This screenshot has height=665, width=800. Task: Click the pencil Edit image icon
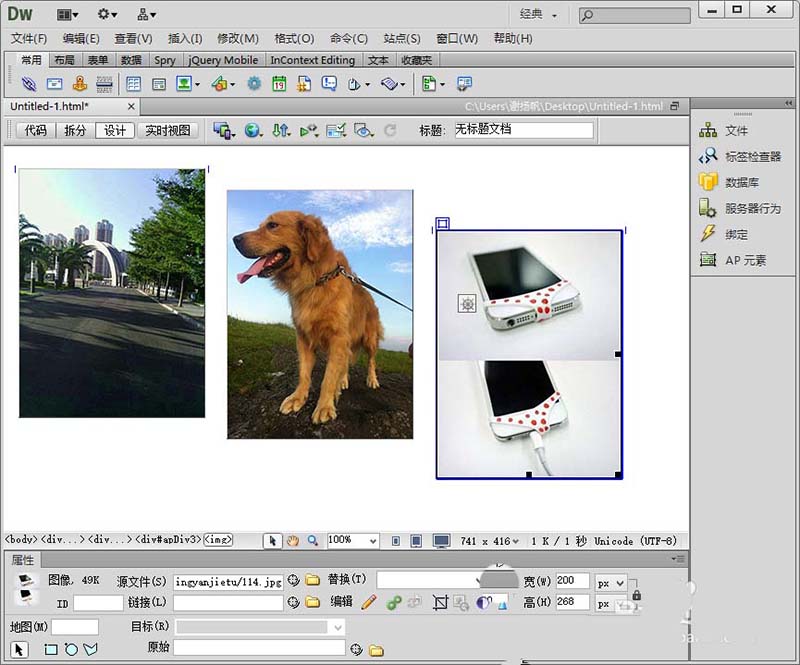coord(368,603)
